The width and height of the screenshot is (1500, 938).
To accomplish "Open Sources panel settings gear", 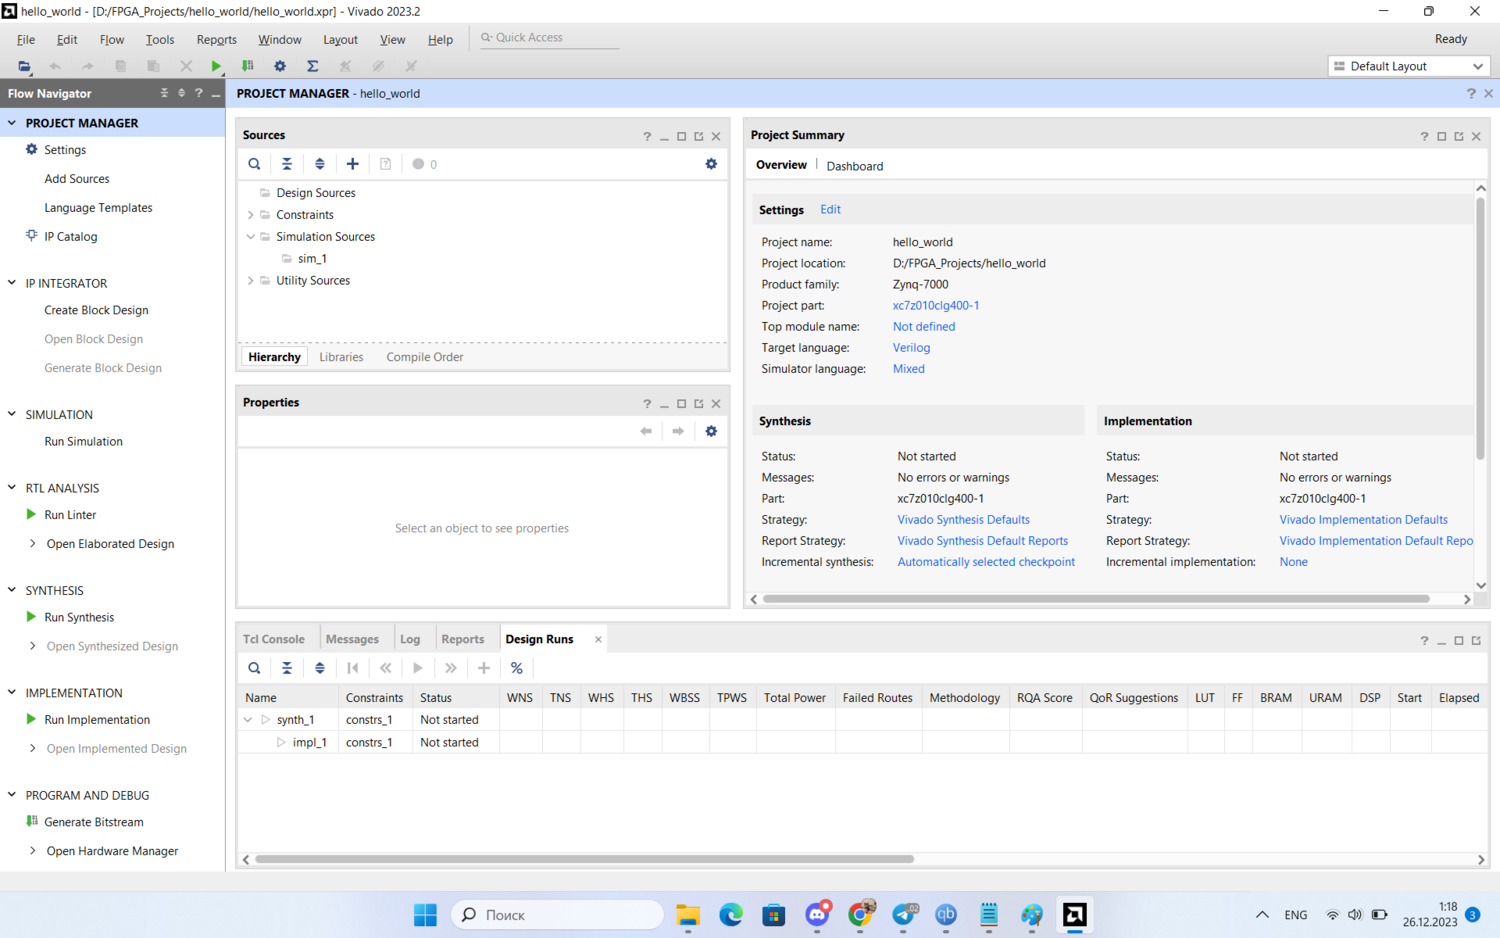I will pyautogui.click(x=711, y=164).
